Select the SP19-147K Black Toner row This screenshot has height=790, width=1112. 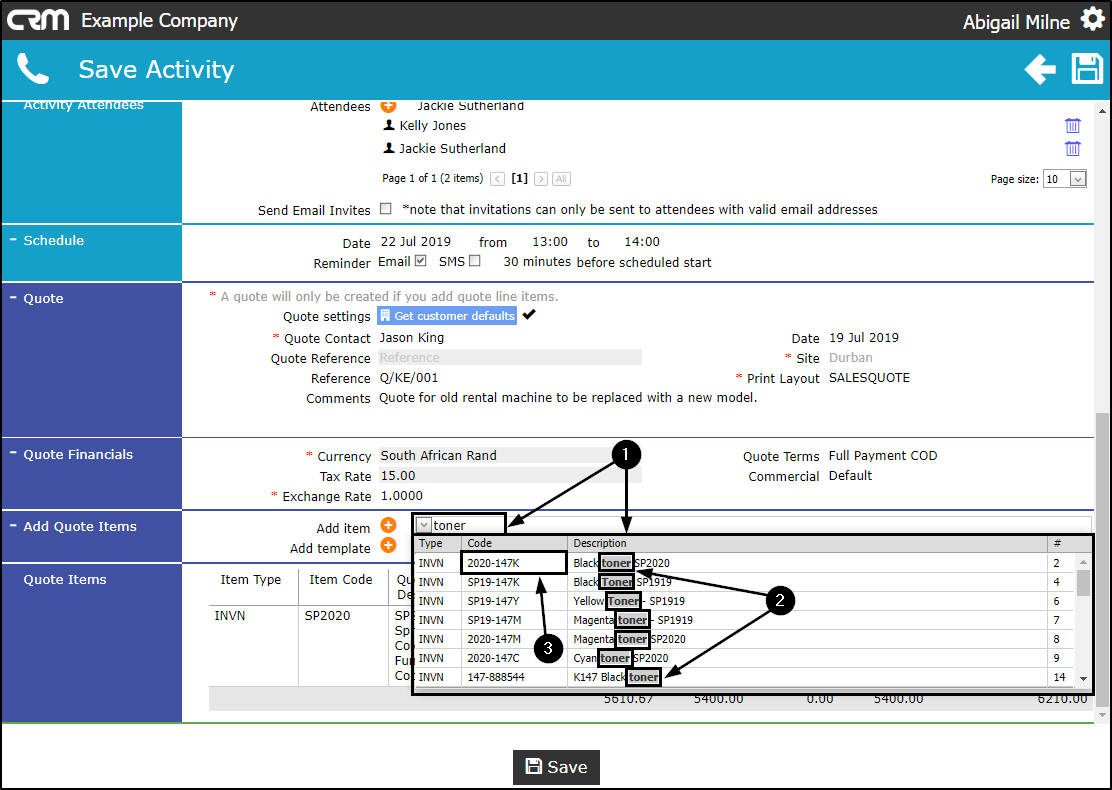[743, 582]
